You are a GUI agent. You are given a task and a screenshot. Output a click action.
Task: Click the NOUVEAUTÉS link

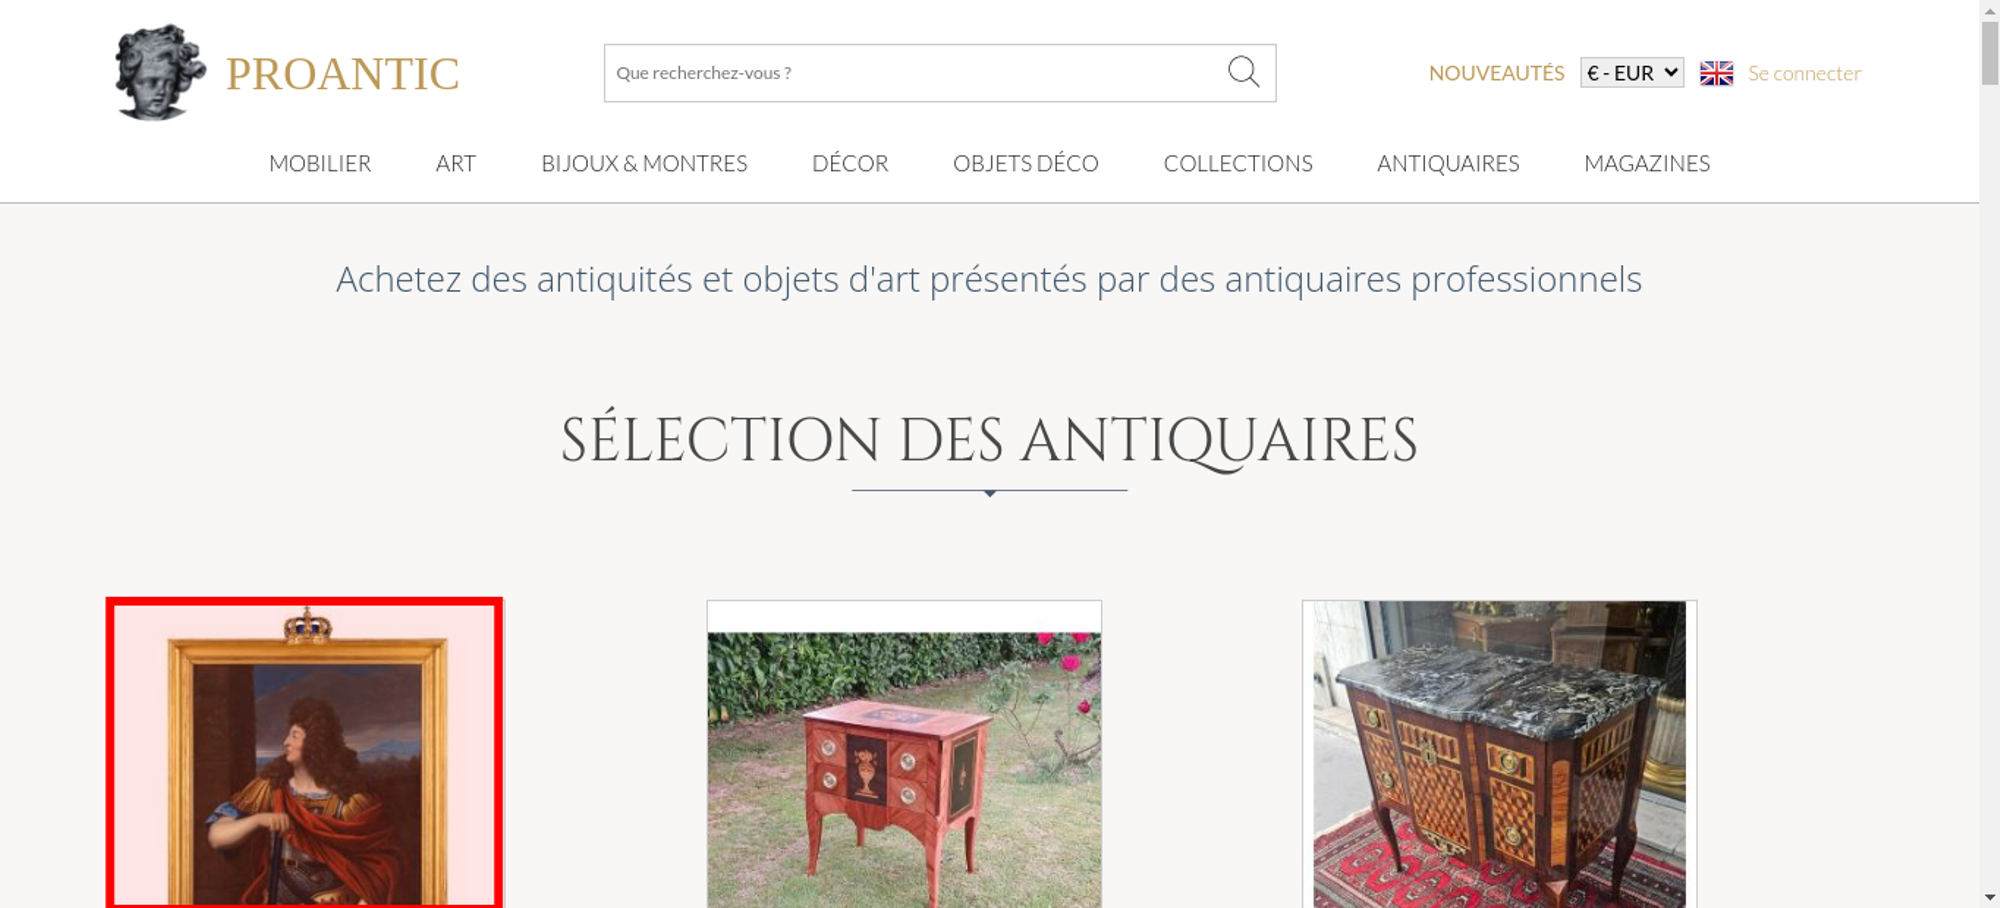1496,73
